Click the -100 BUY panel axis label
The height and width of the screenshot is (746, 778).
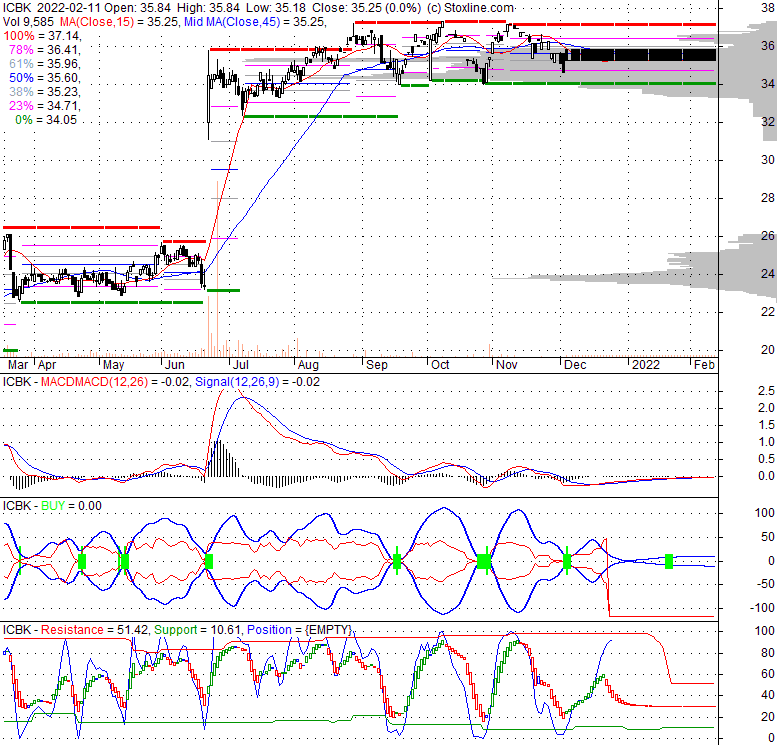(x=765, y=608)
